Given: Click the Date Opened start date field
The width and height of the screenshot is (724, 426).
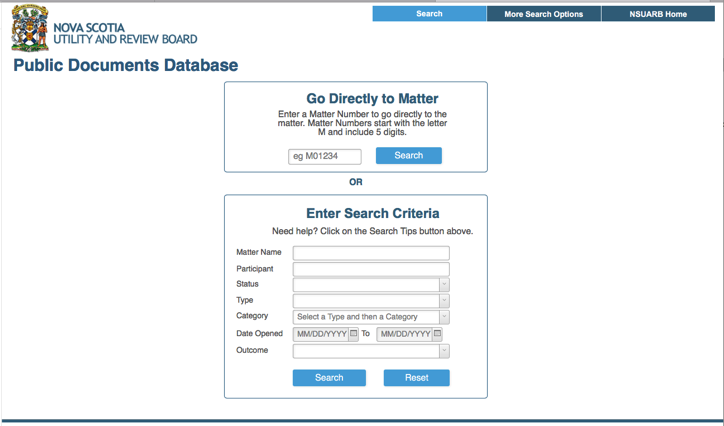Looking at the screenshot, I should click(x=320, y=334).
